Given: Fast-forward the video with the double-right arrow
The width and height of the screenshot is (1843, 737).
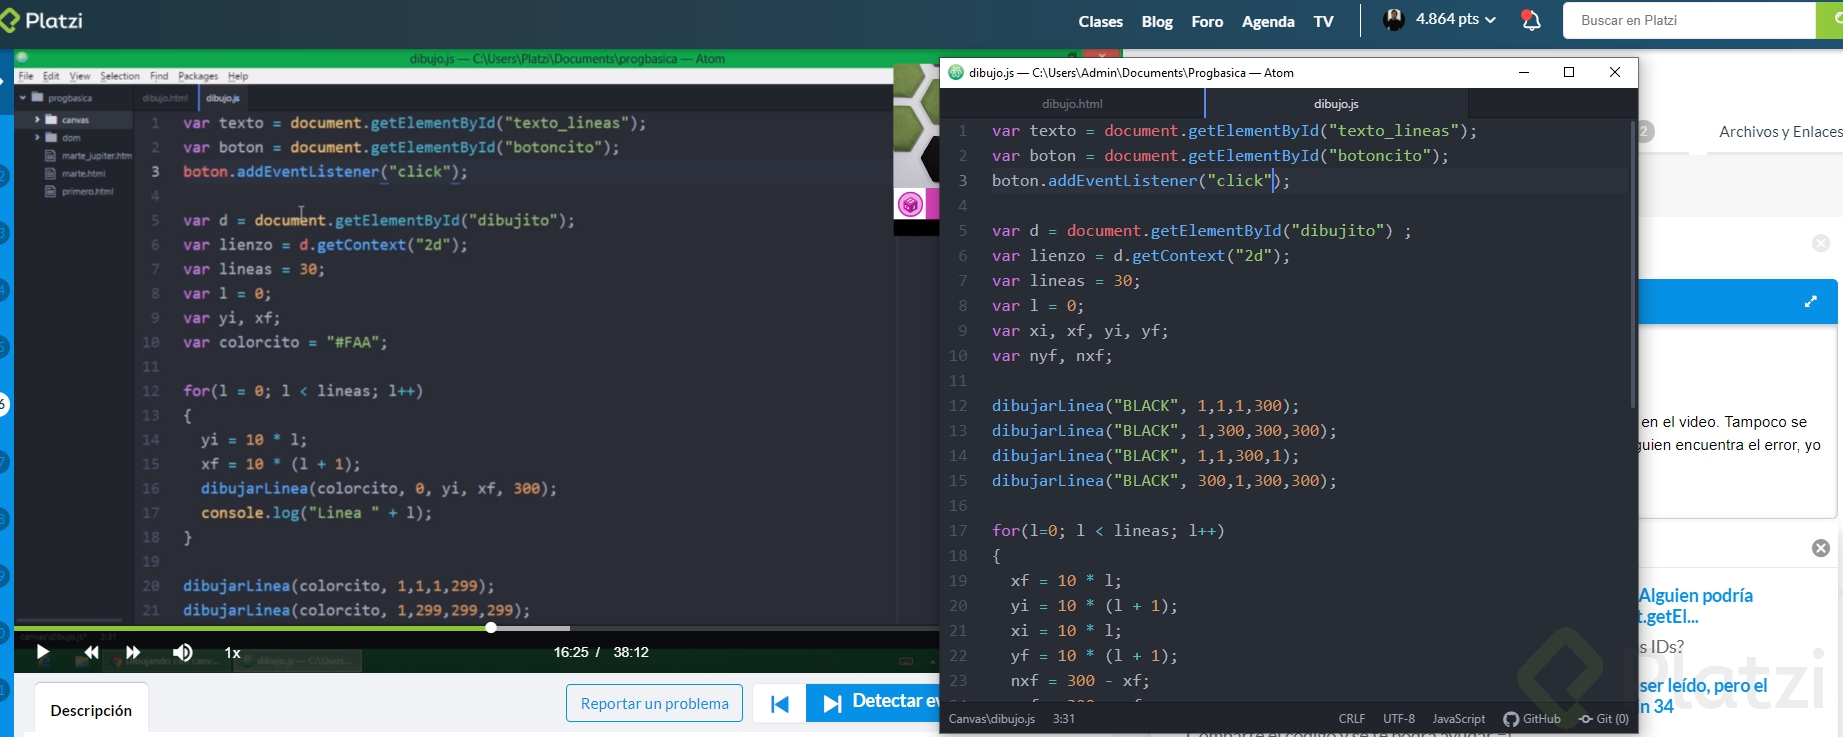Looking at the screenshot, I should (x=133, y=652).
